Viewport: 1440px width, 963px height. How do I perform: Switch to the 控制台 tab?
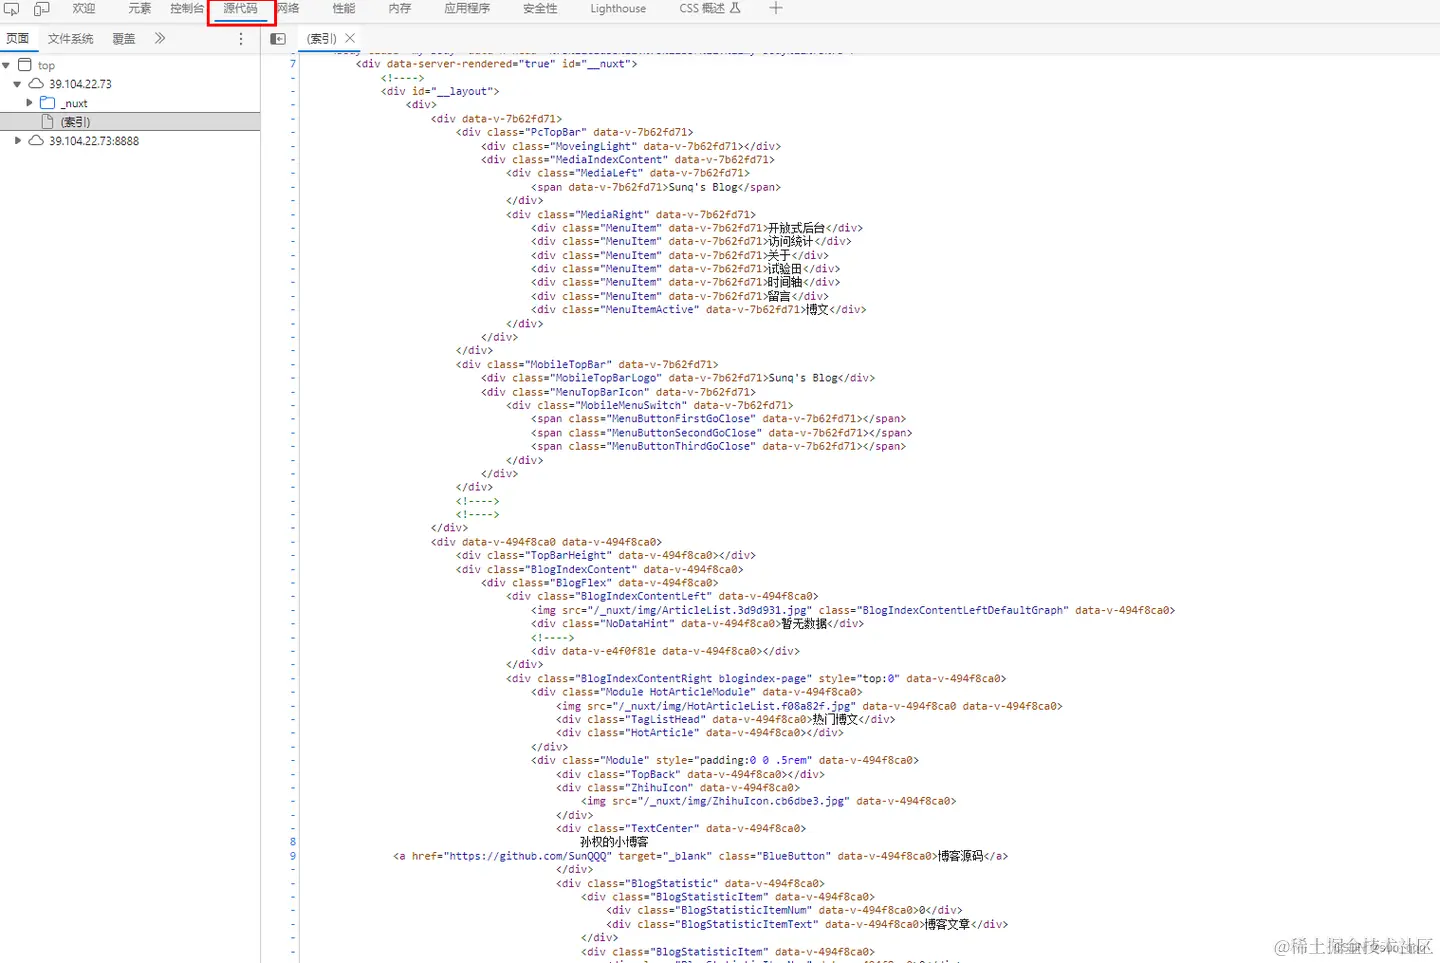187,9
